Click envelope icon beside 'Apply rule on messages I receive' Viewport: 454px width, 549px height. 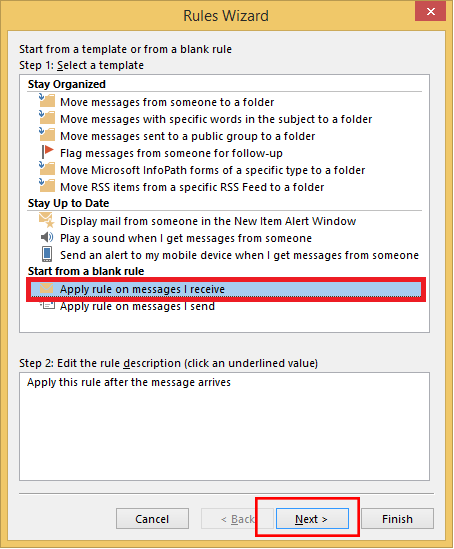pos(46,288)
